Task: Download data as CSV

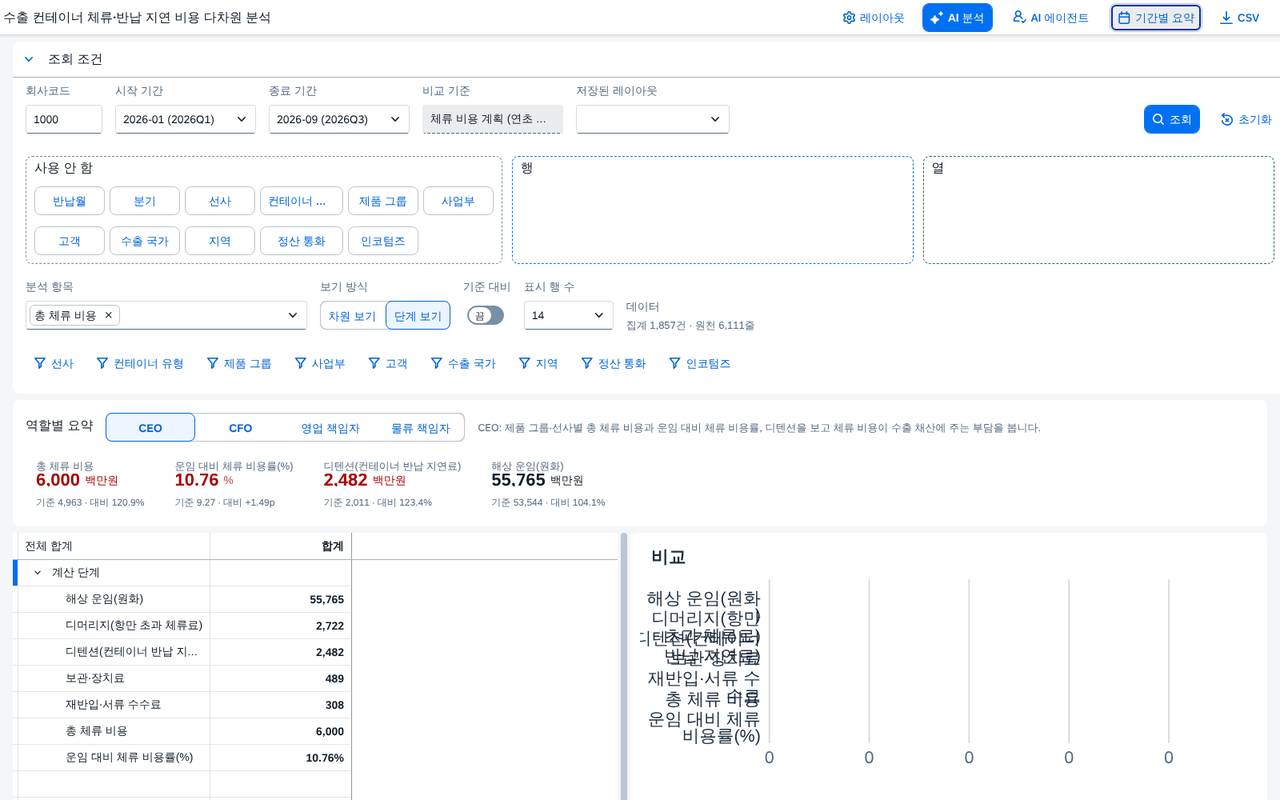Action: click(1240, 18)
